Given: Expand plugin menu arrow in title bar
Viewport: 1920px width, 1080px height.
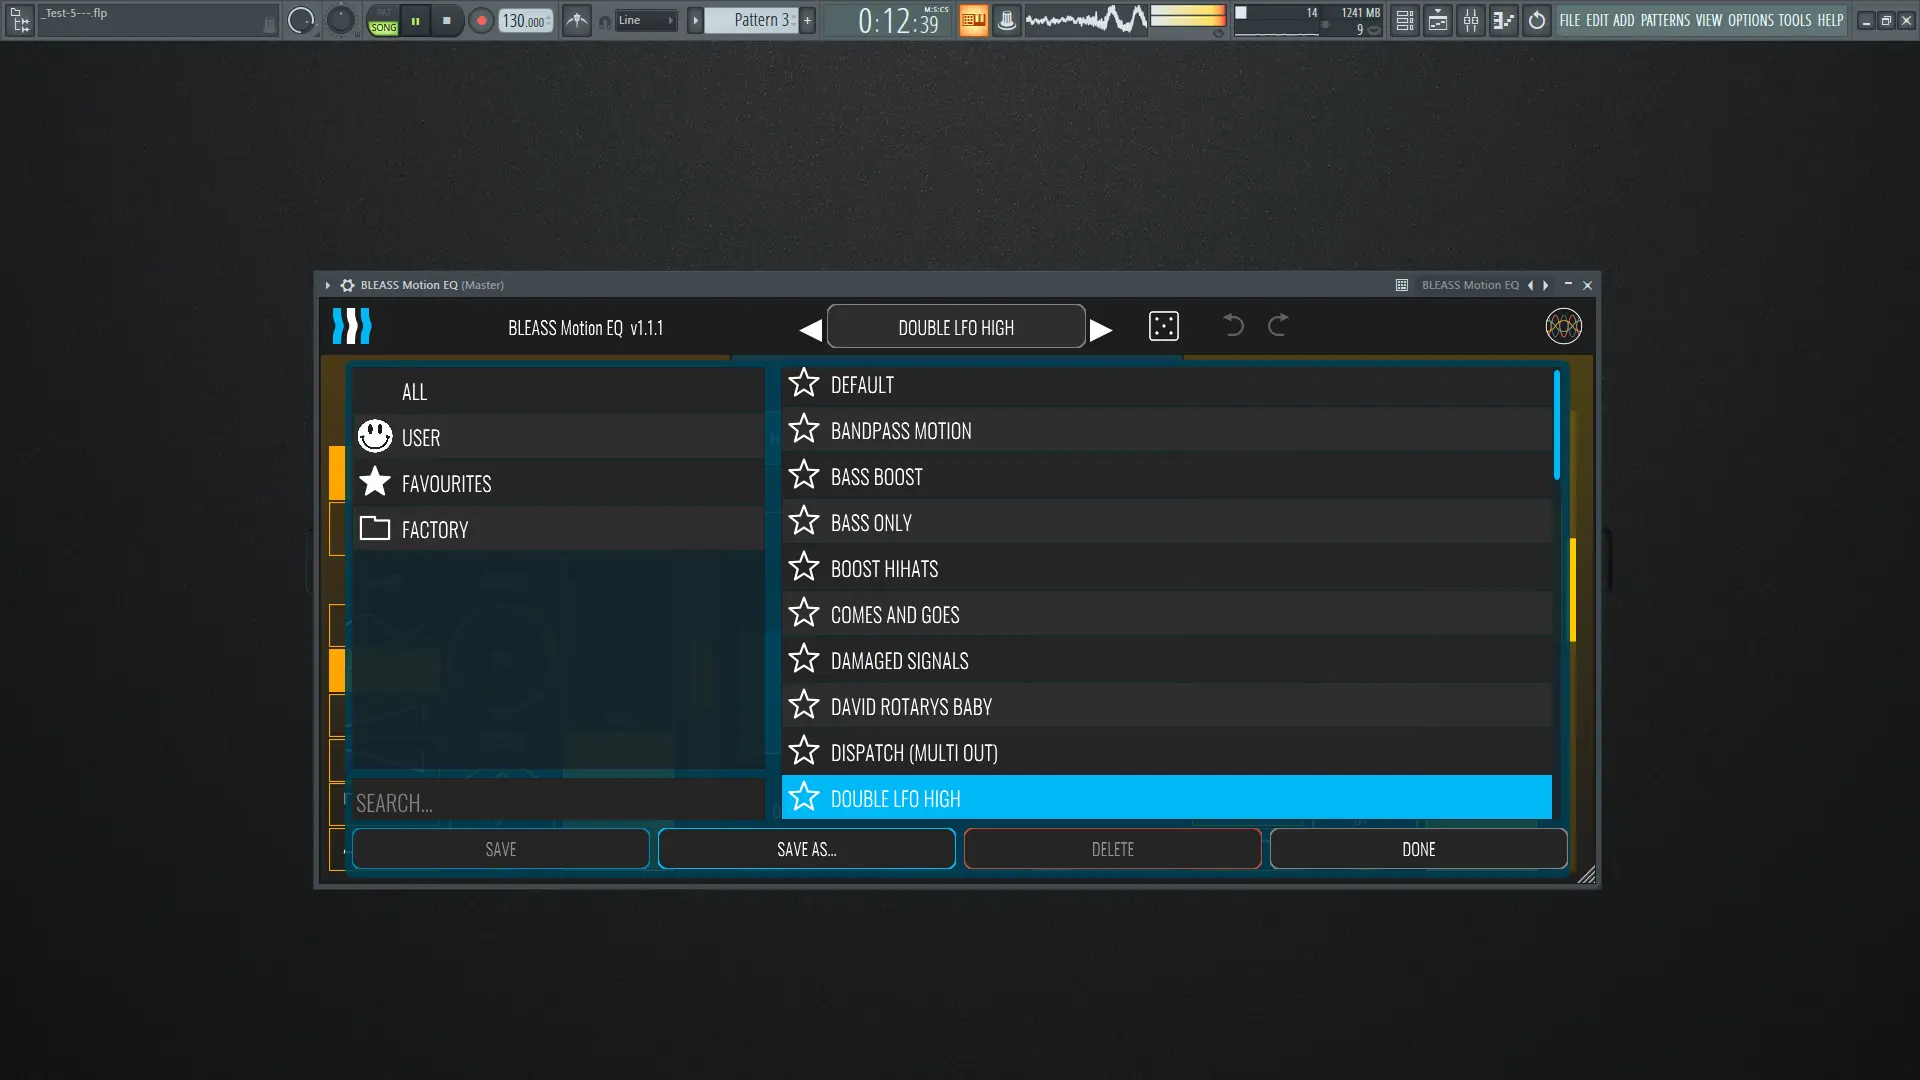Looking at the screenshot, I should pyautogui.click(x=327, y=285).
